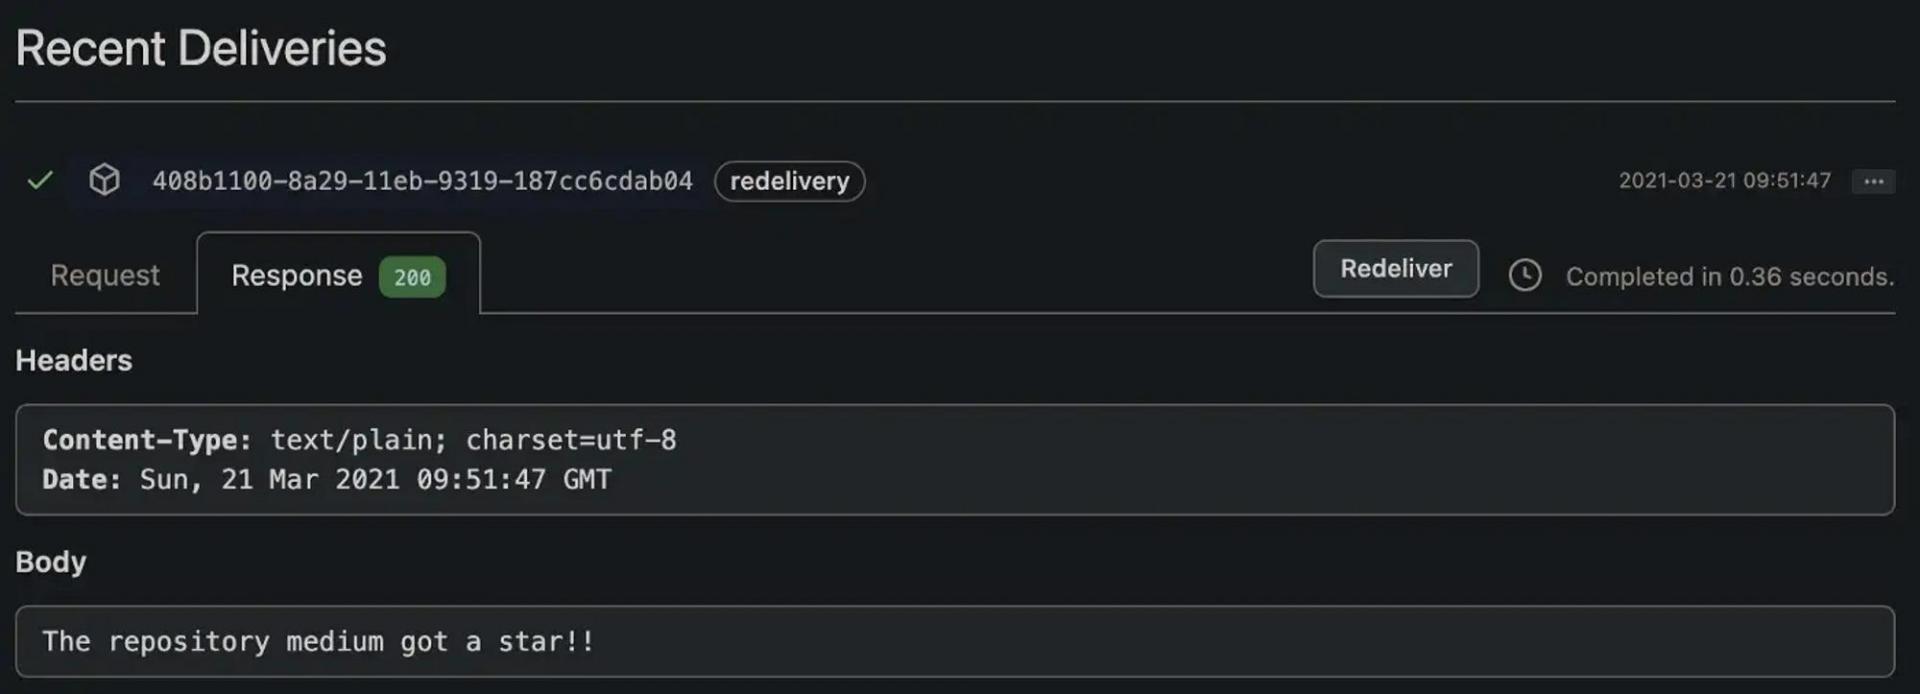
Task: Click the Completed in 0.36 seconds text
Action: point(1729,277)
